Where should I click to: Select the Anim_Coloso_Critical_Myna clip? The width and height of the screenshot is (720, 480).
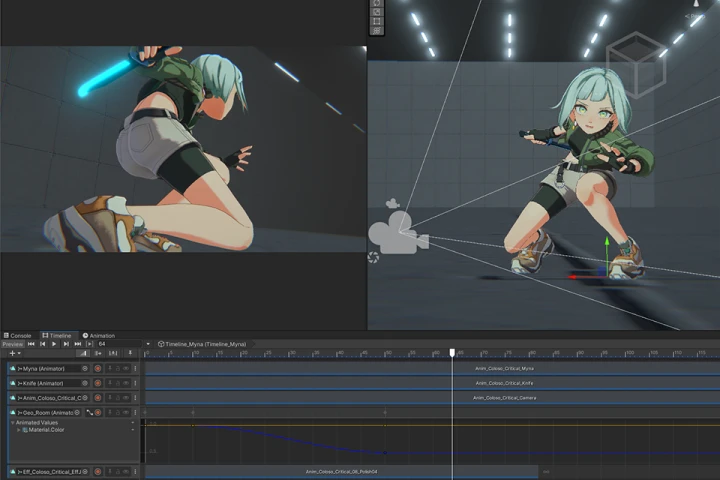click(432, 368)
